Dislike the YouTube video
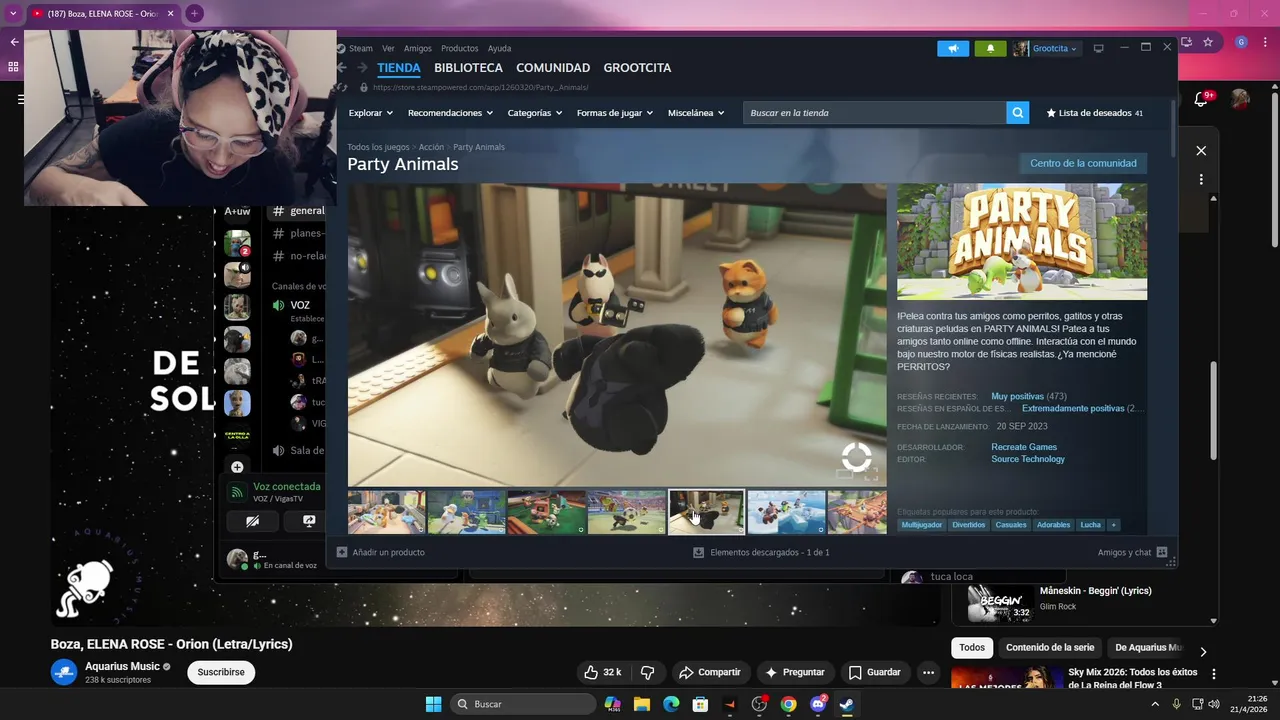This screenshot has width=1280, height=720. [x=647, y=672]
